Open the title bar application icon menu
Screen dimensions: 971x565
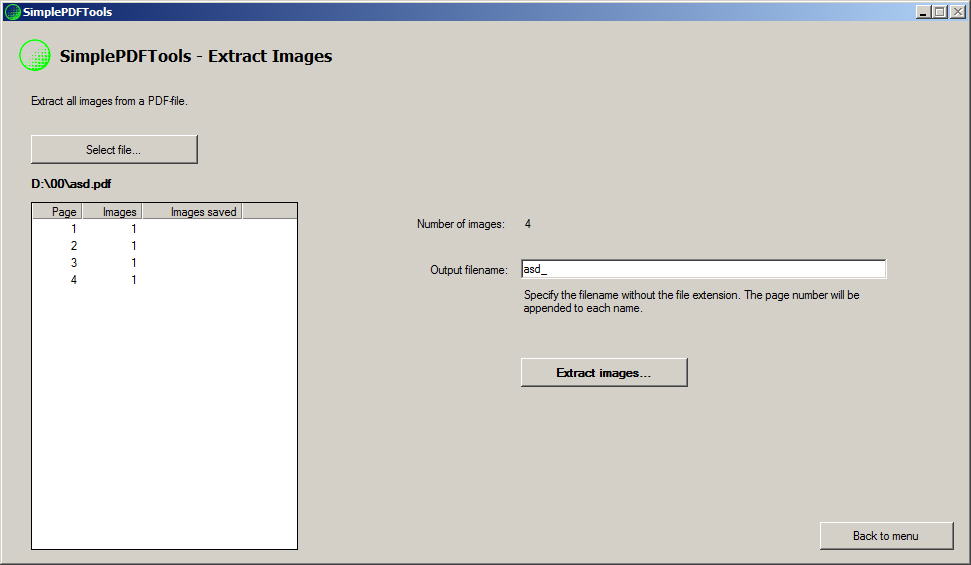(12, 12)
